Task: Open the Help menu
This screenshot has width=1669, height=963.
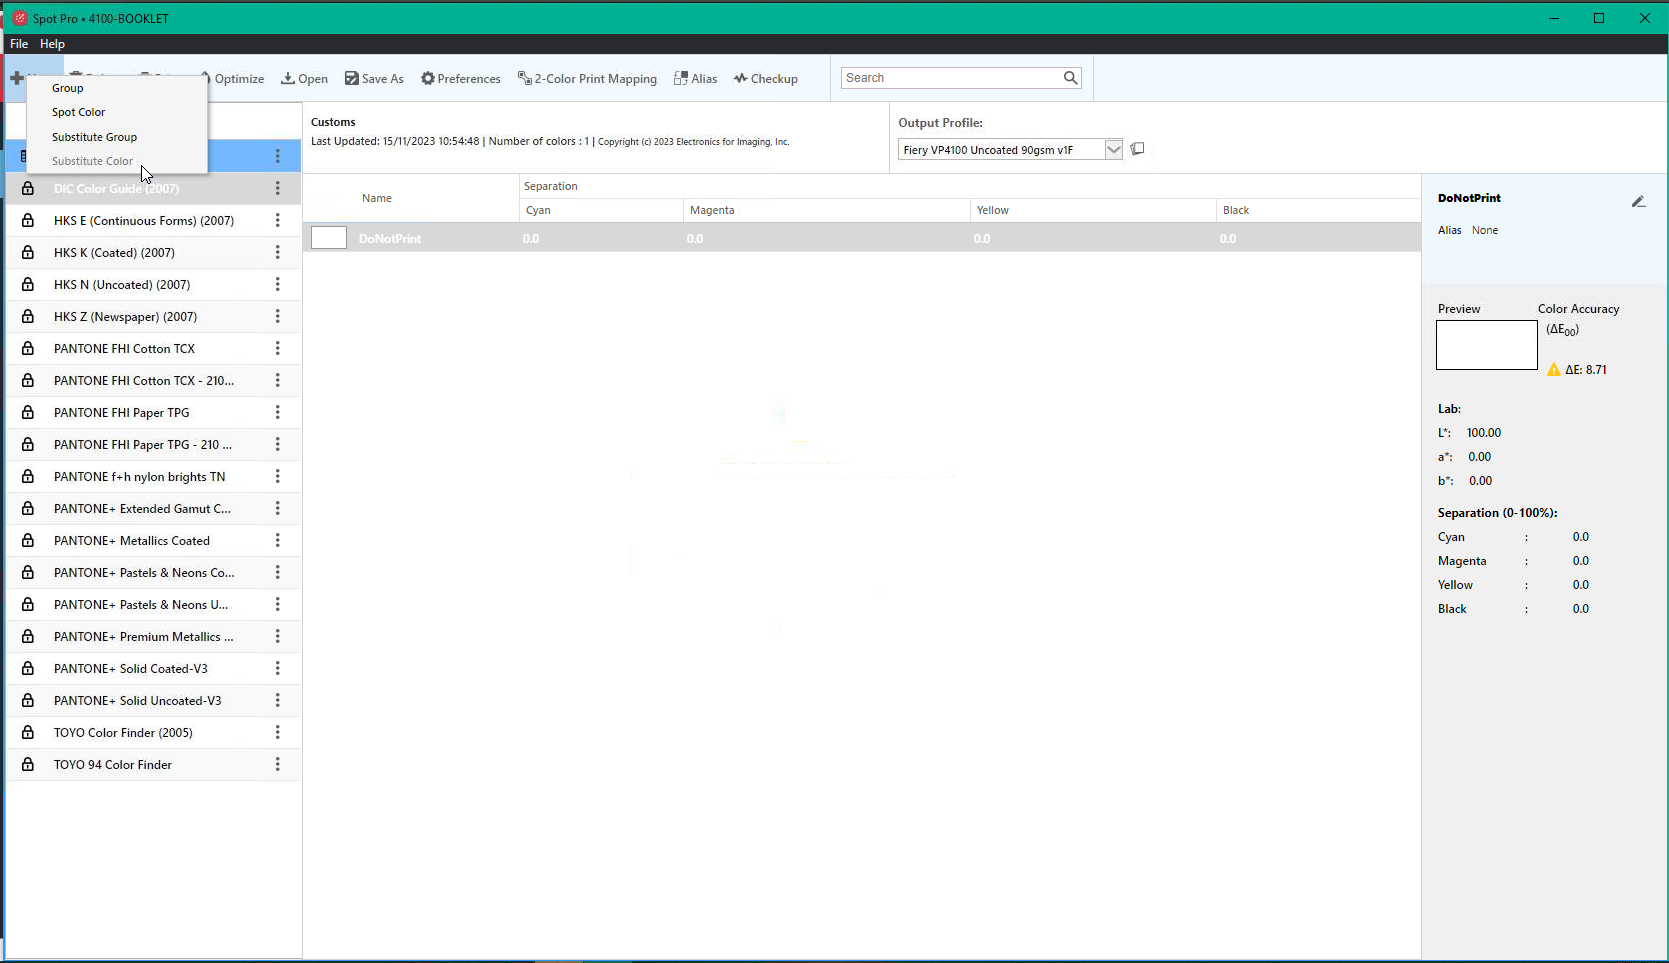Action: point(52,44)
